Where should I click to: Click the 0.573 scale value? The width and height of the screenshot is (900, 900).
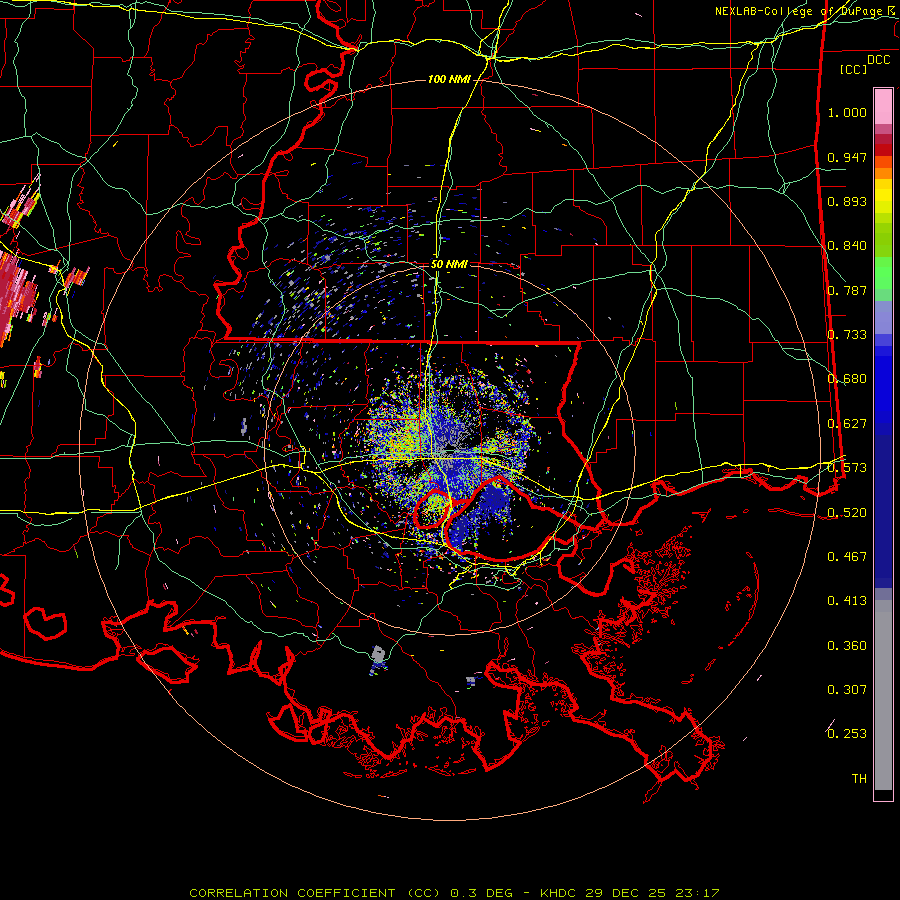coord(847,468)
